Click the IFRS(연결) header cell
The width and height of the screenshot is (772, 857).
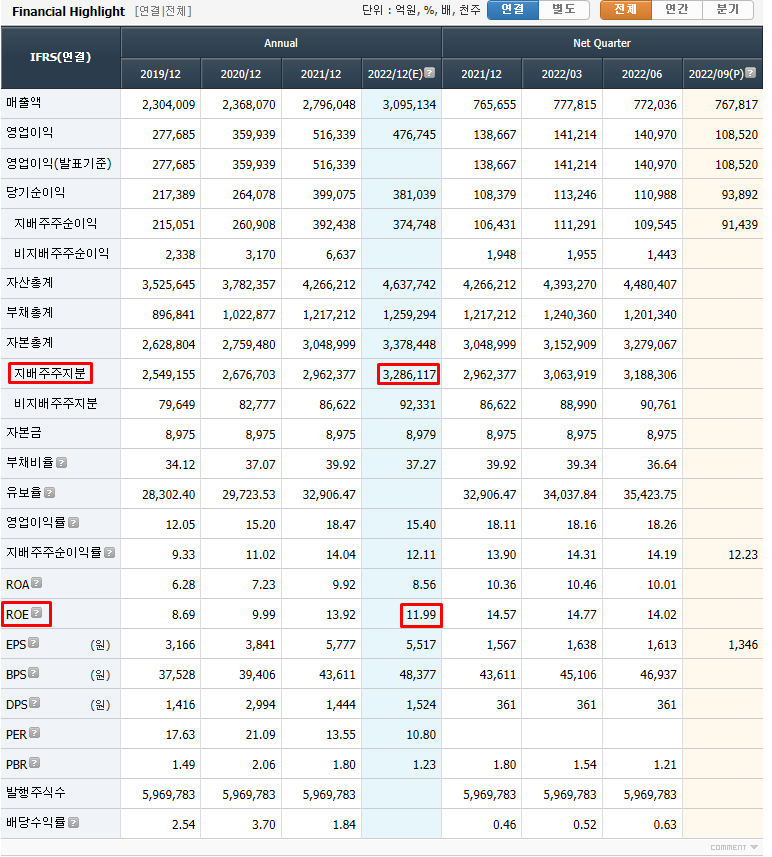tap(61, 58)
